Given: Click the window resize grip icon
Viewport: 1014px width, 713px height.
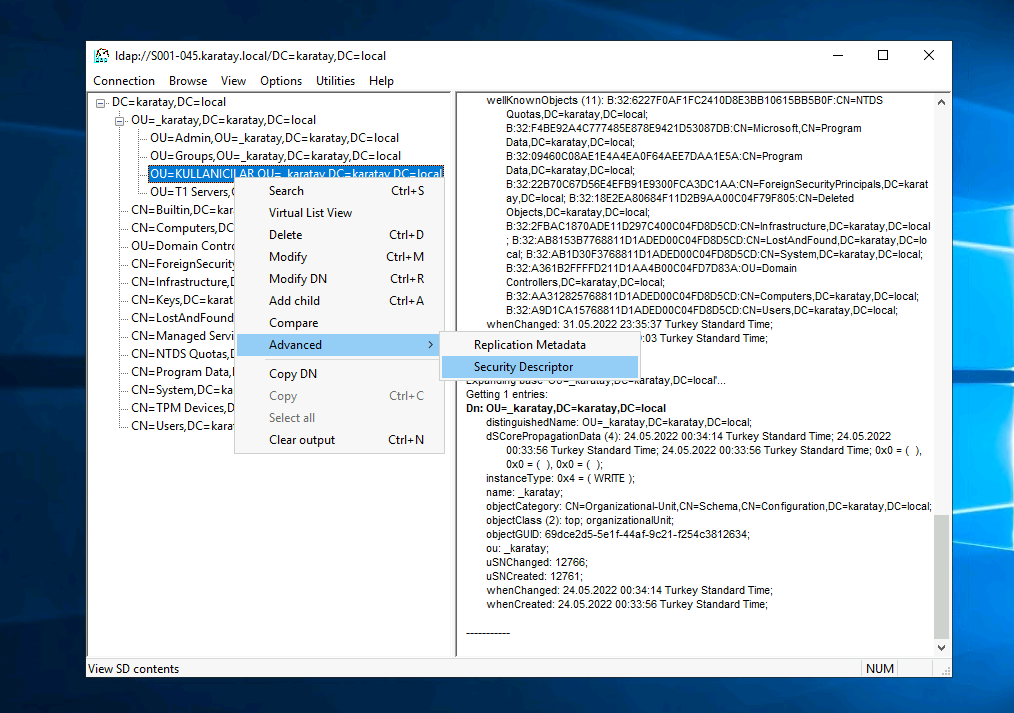Looking at the screenshot, I should pos(945,672).
